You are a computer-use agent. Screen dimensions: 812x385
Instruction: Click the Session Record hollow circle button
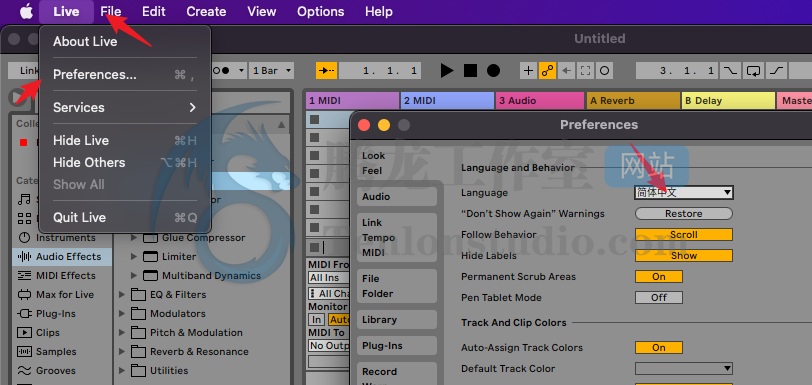point(604,71)
